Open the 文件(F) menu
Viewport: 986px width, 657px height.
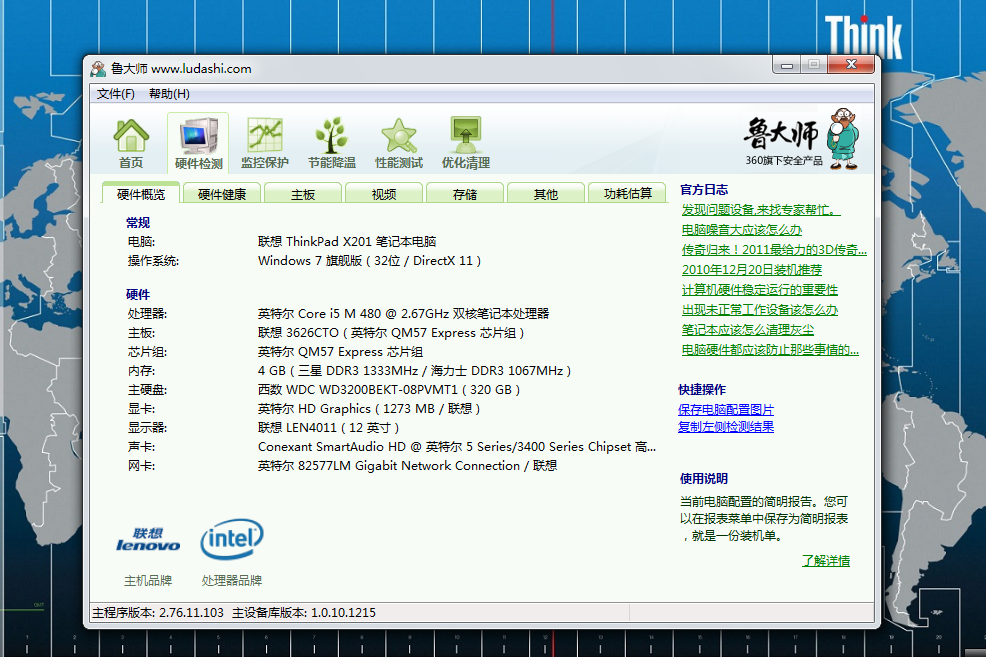[116, 94]
